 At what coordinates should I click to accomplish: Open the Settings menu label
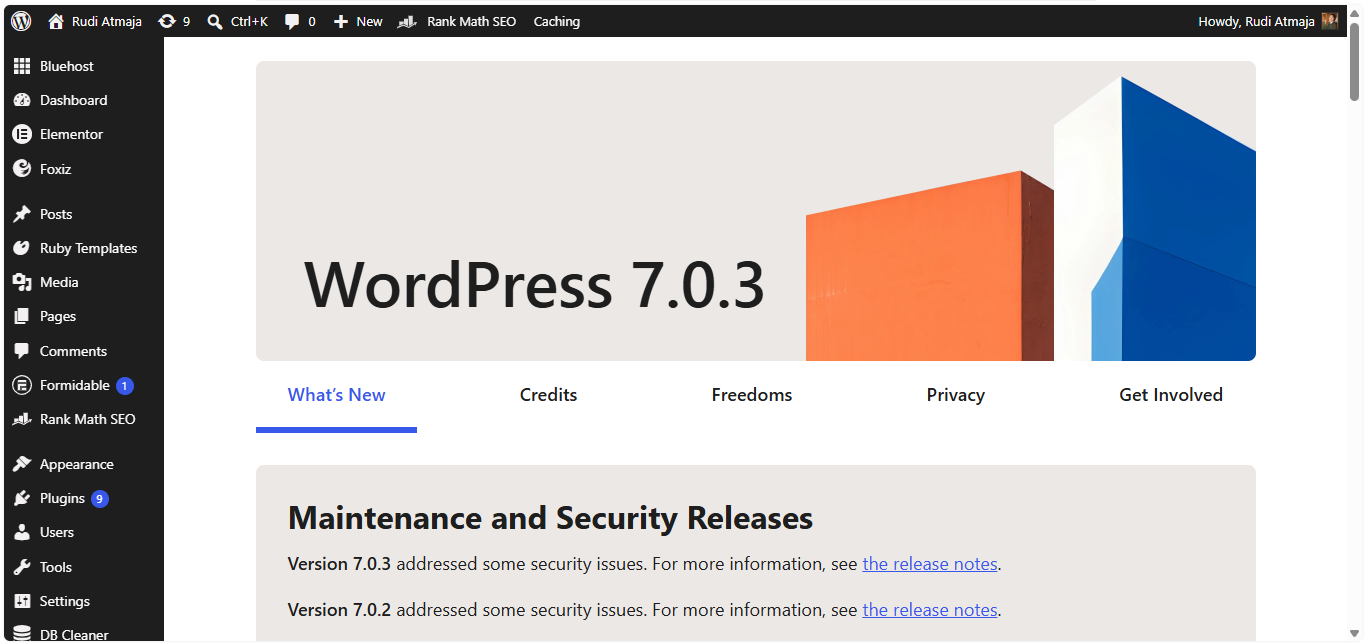(x=65, y=601)
